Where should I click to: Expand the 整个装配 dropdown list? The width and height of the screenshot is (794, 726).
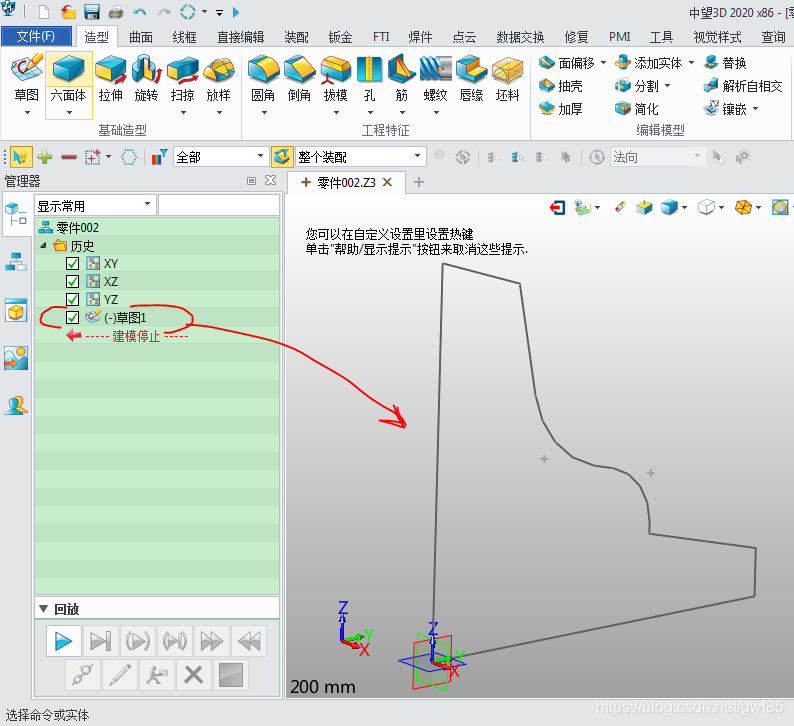[x=419, y=157]
